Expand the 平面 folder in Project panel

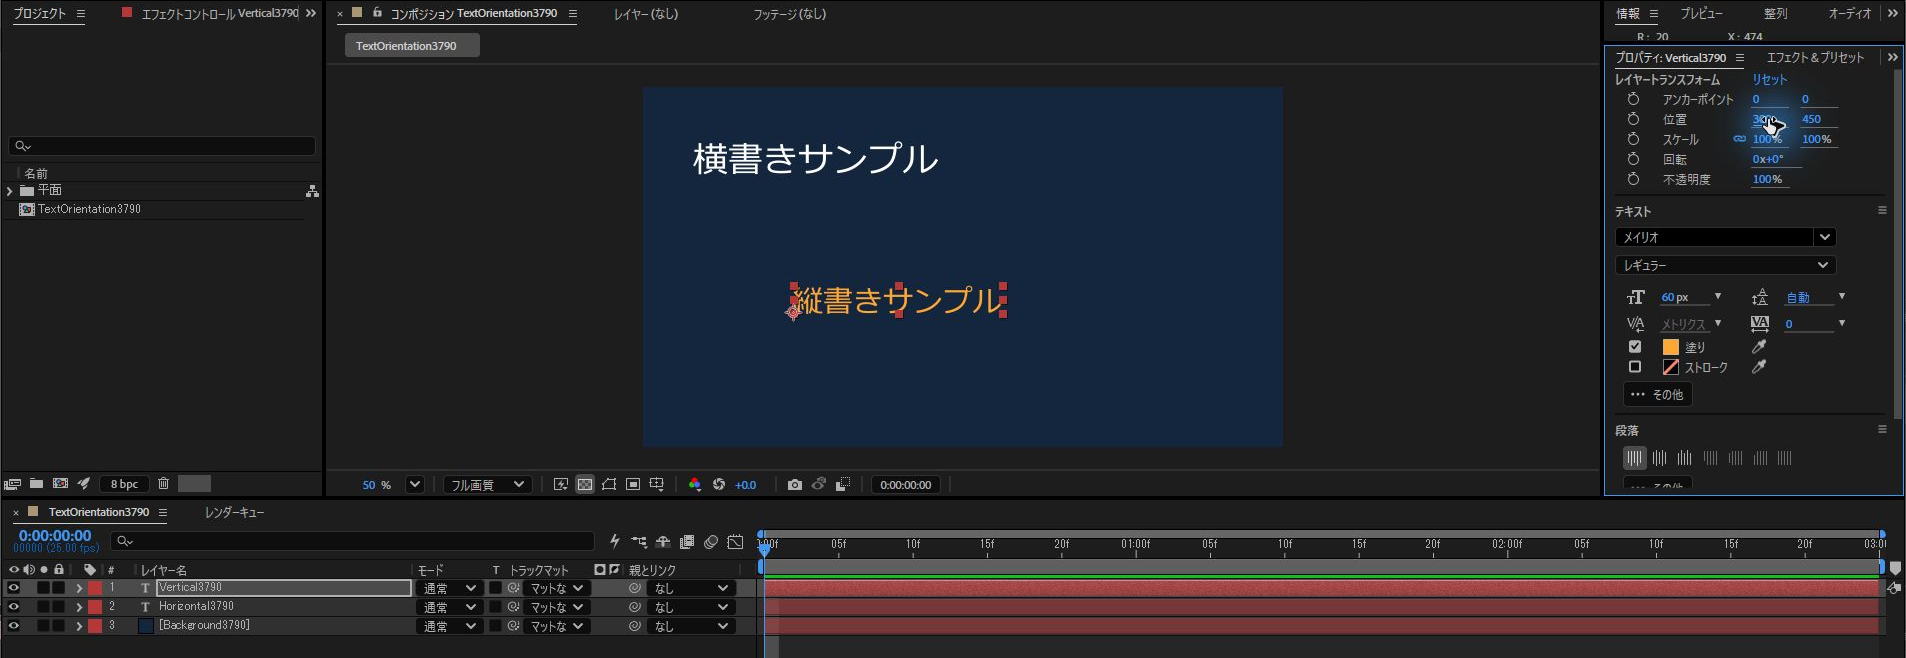click(x=10, y=191)
